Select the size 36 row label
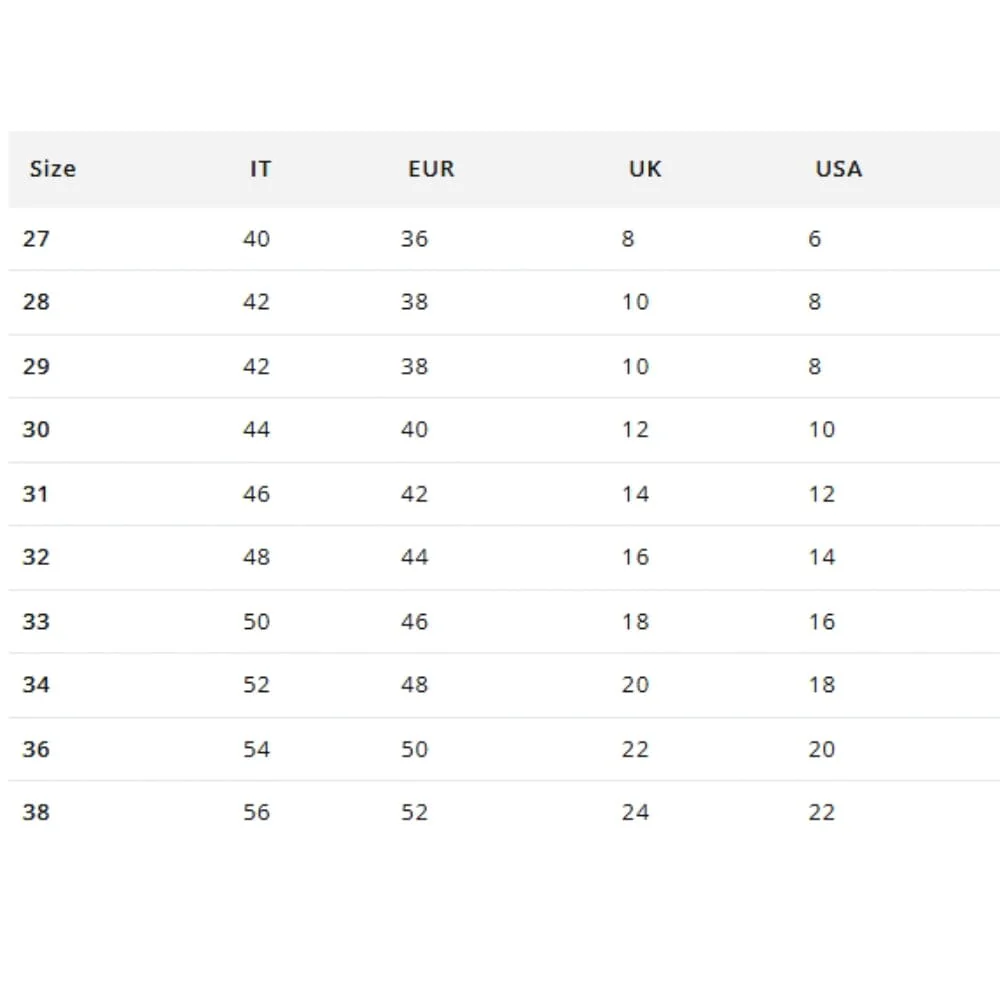 click(36, 749)
